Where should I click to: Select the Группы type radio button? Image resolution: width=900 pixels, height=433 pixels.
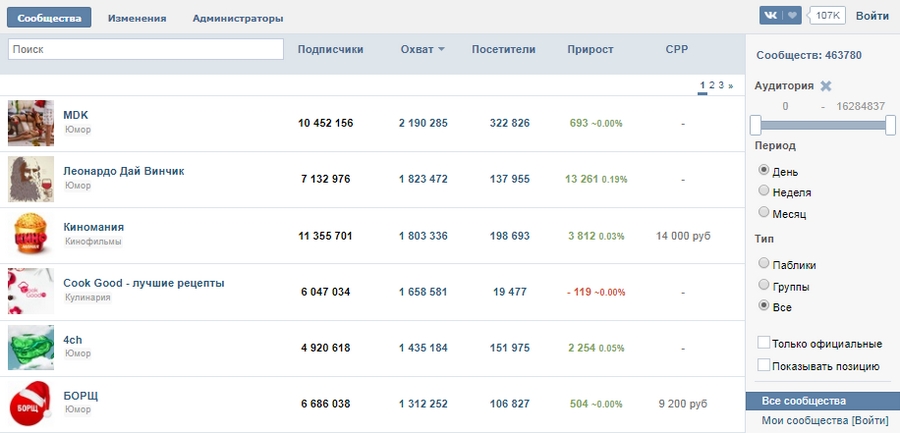(763, 284)
